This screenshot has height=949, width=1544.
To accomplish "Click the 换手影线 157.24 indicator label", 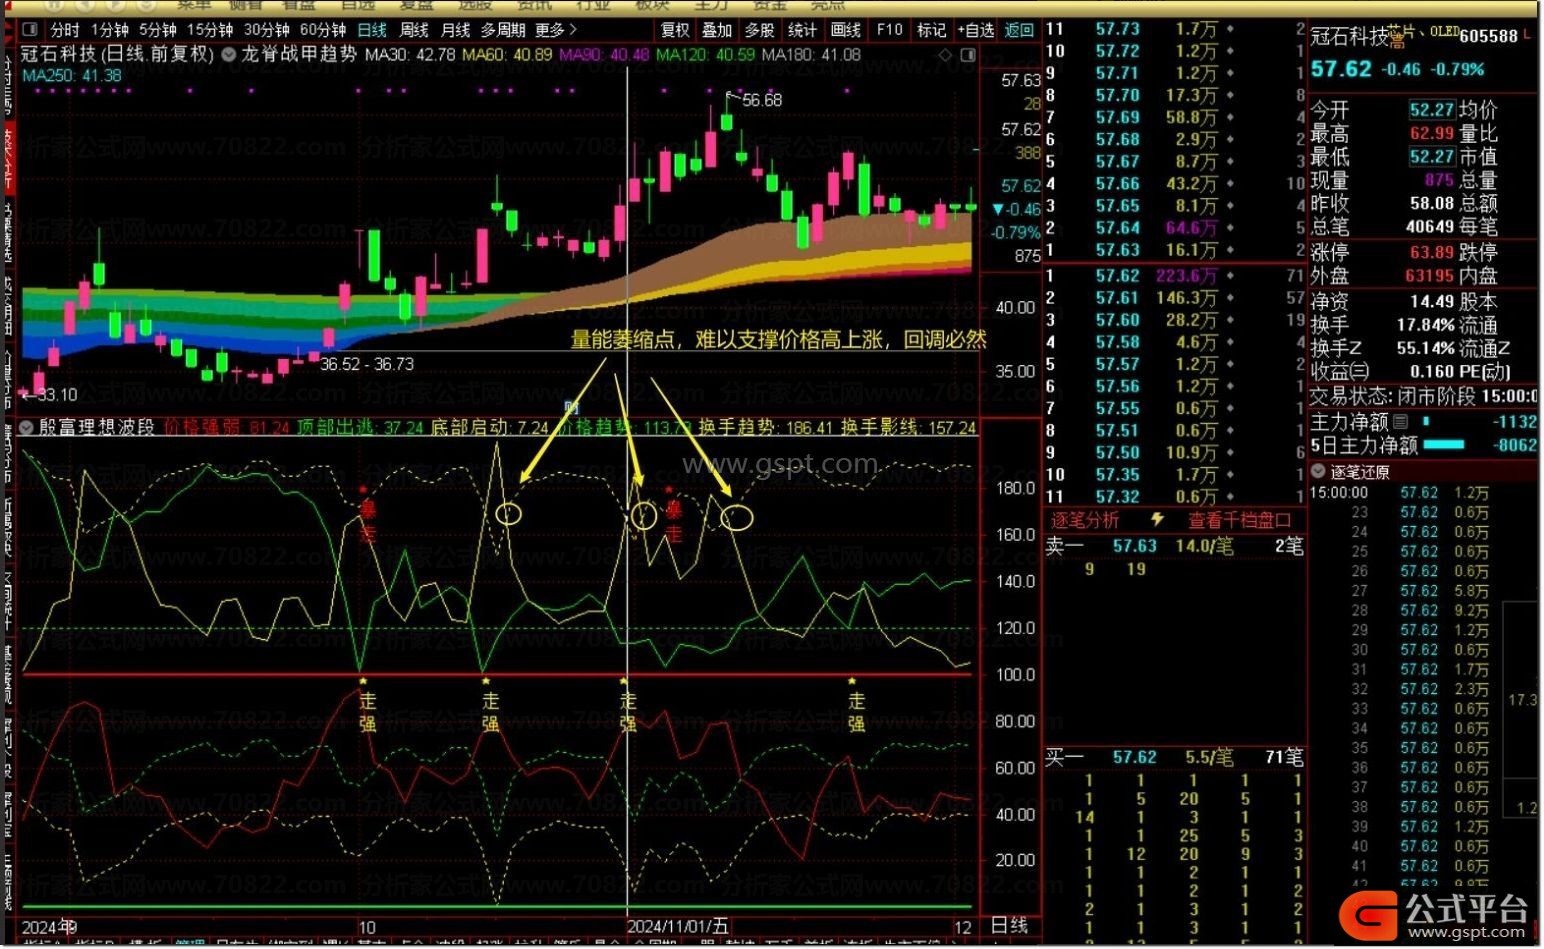I will click(908, 428).
